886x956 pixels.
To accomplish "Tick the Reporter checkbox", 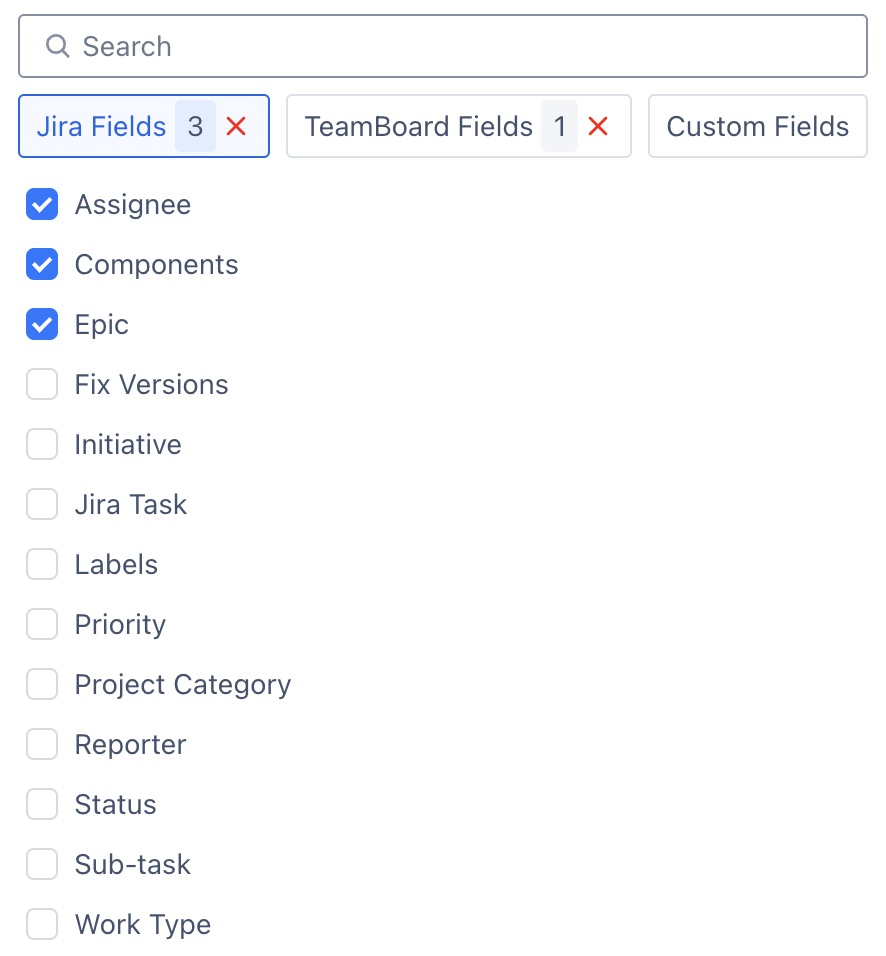I will coord(42,744).
